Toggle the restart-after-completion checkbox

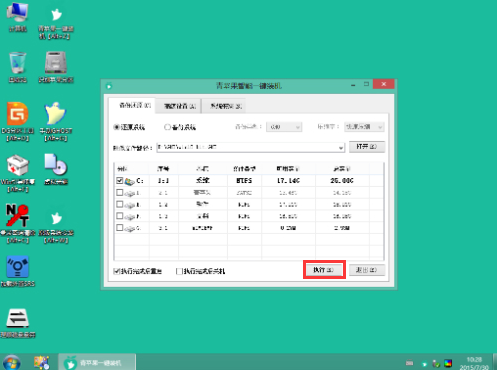117,271
